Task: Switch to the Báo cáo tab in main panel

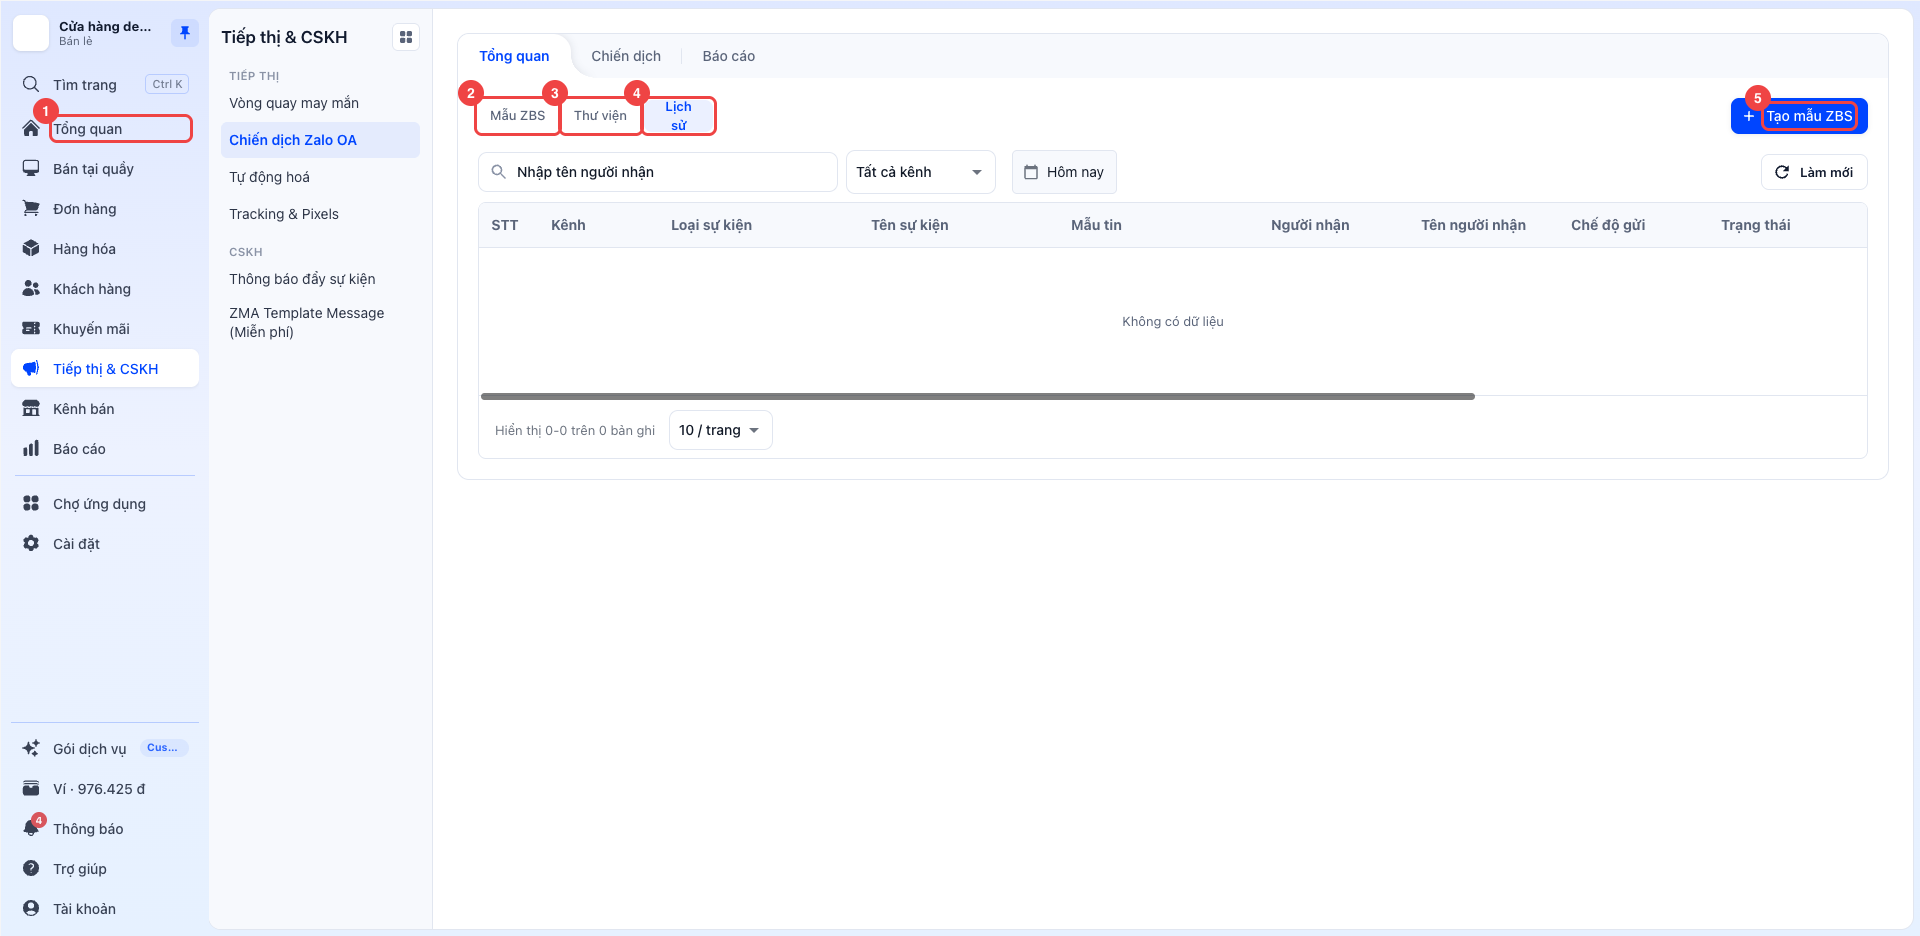Action: click(x=728, y=56)
